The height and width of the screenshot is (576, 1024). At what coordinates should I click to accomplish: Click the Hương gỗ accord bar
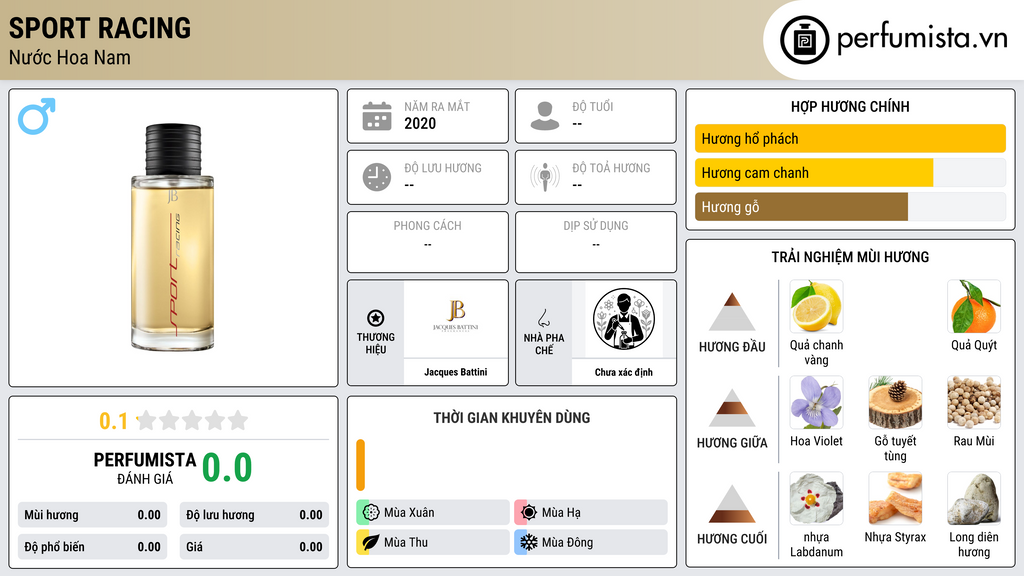[850, 207]
